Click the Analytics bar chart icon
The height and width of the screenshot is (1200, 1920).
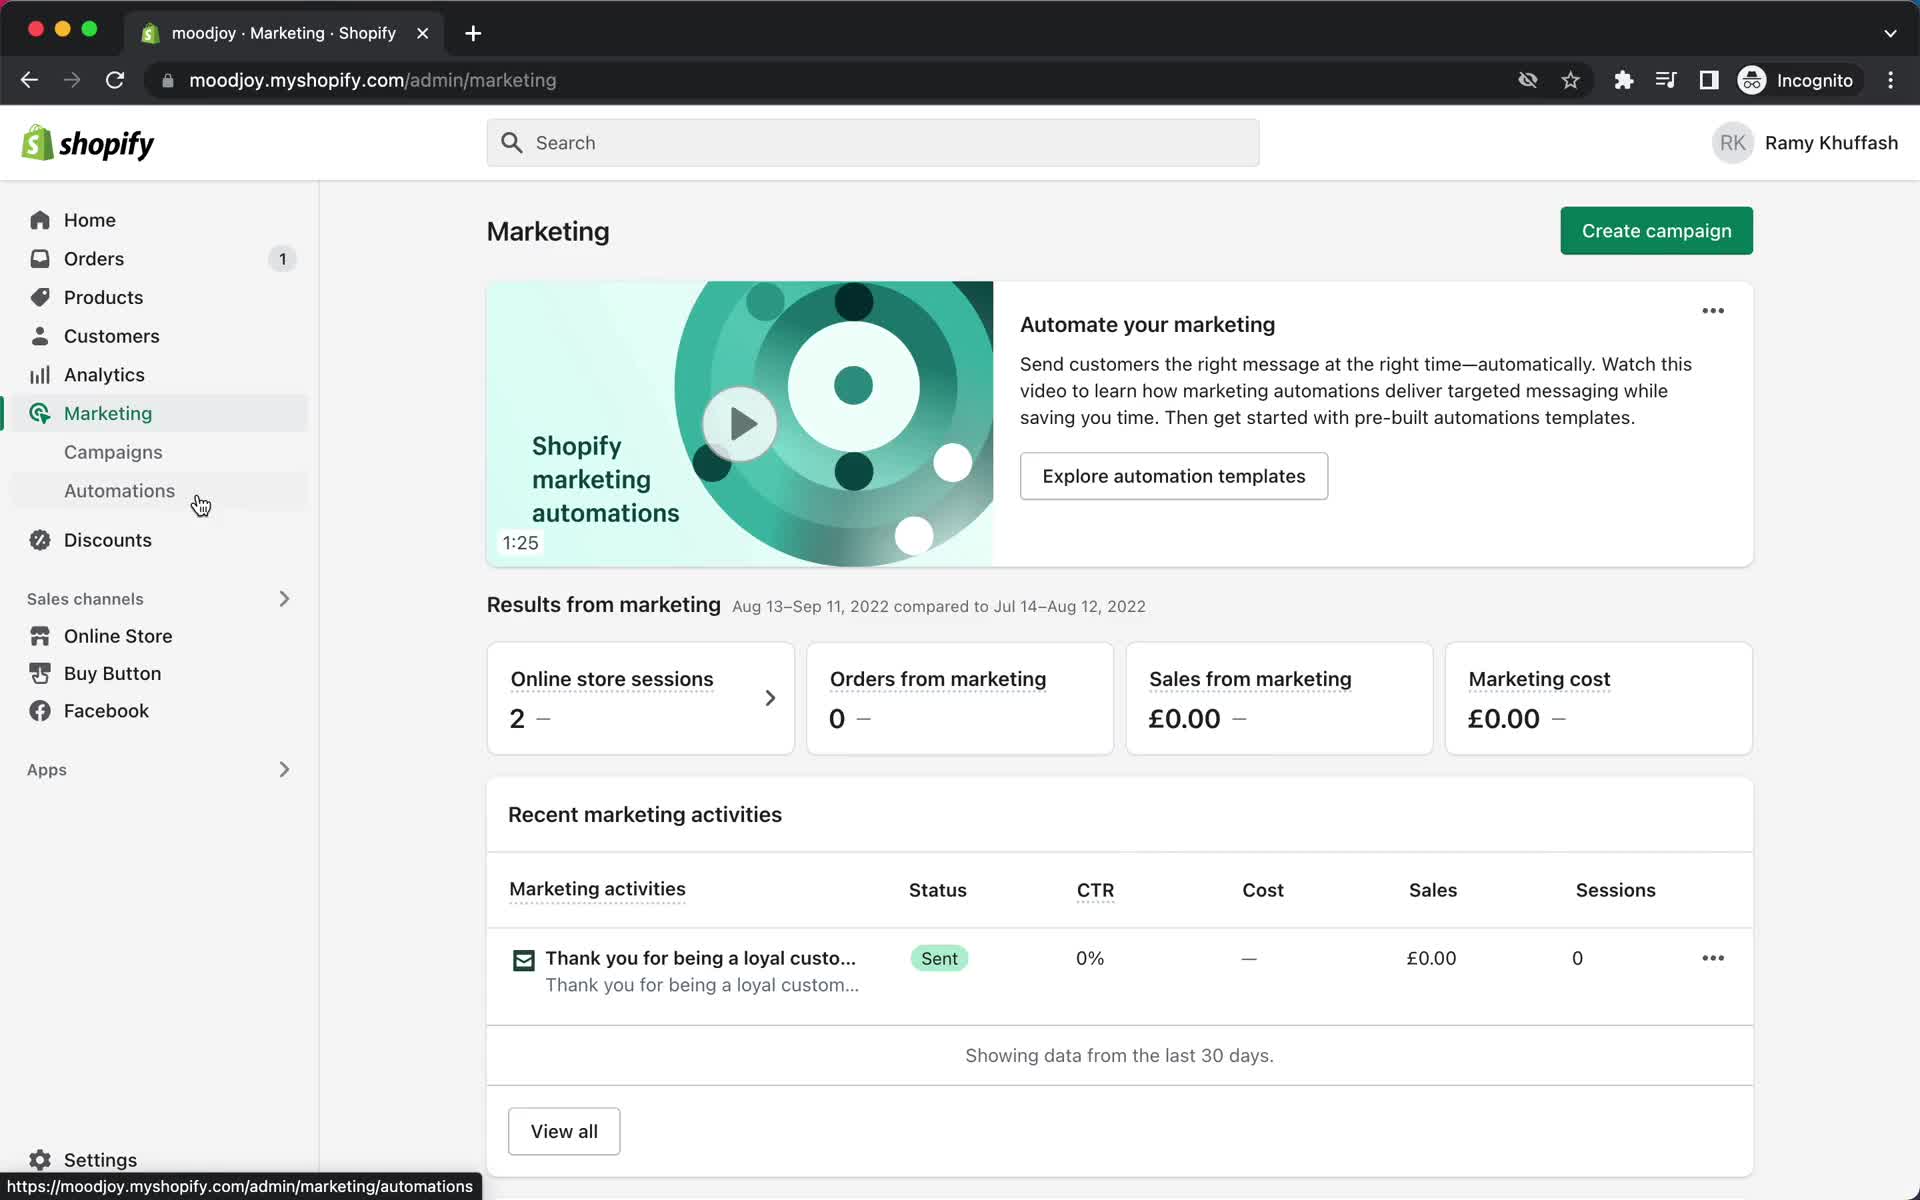click(x=40, y=375)
